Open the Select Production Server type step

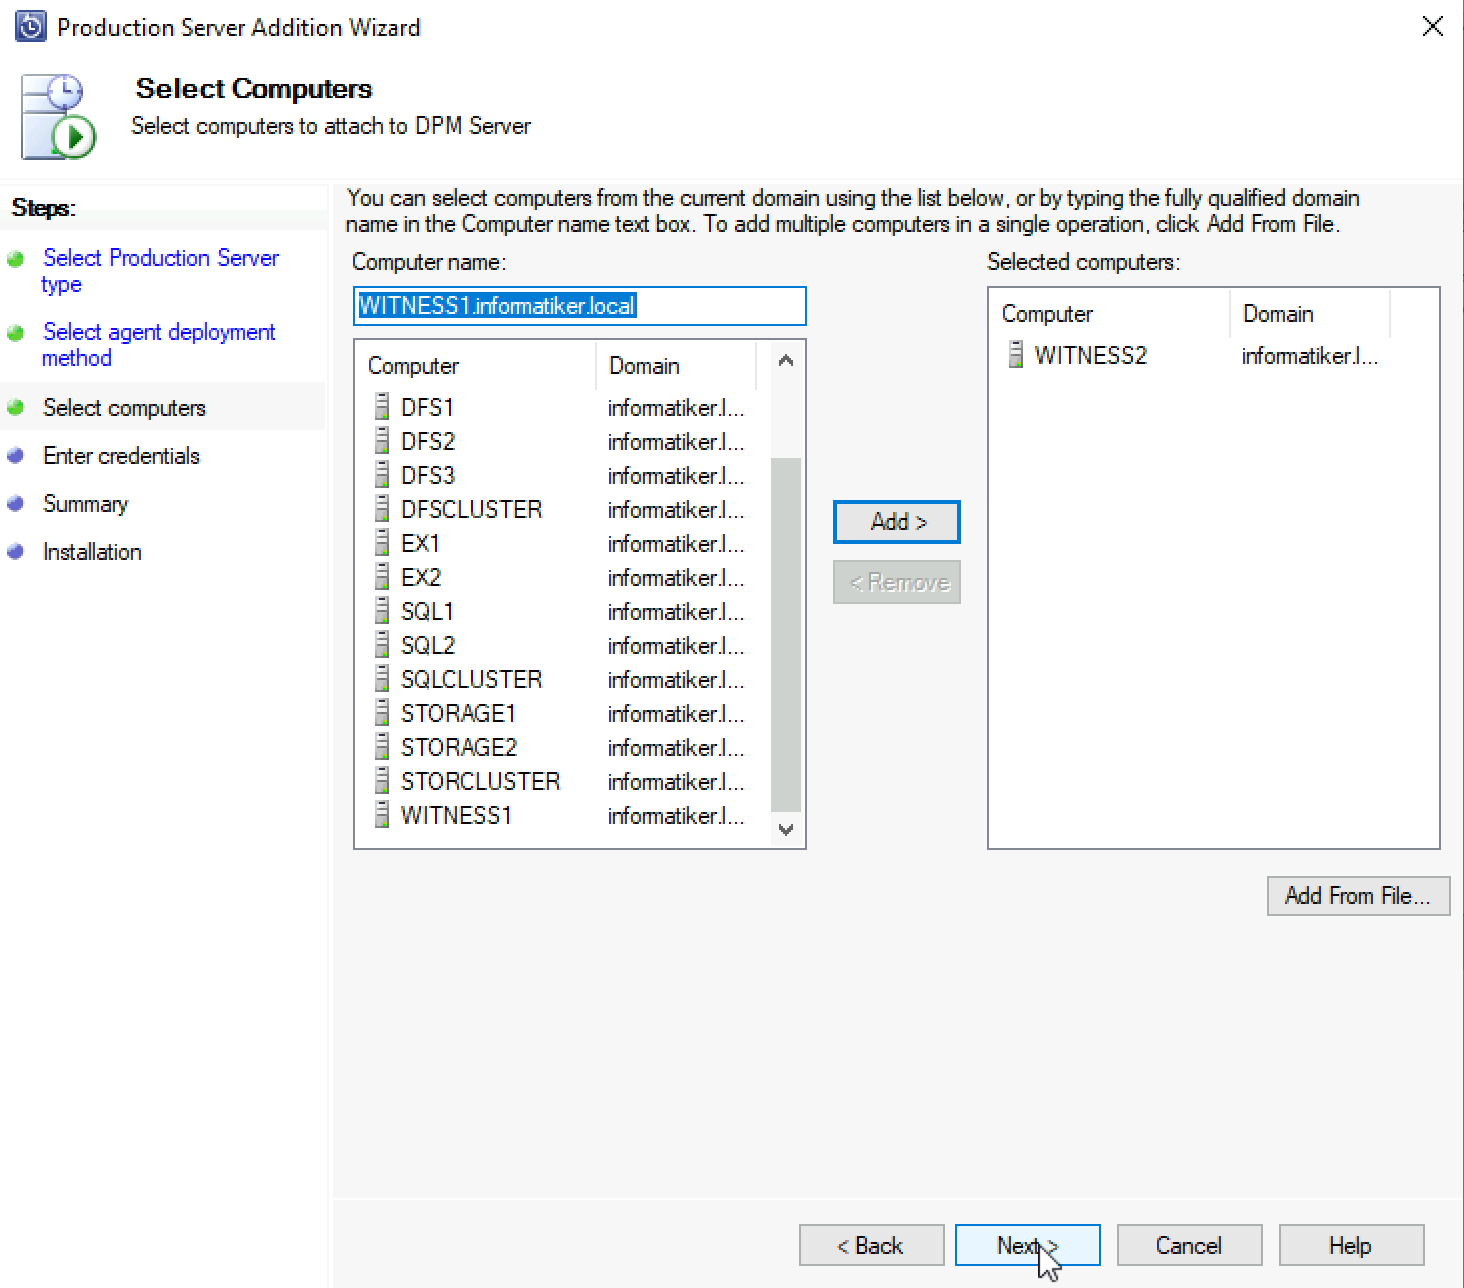[x=160, y=271]
